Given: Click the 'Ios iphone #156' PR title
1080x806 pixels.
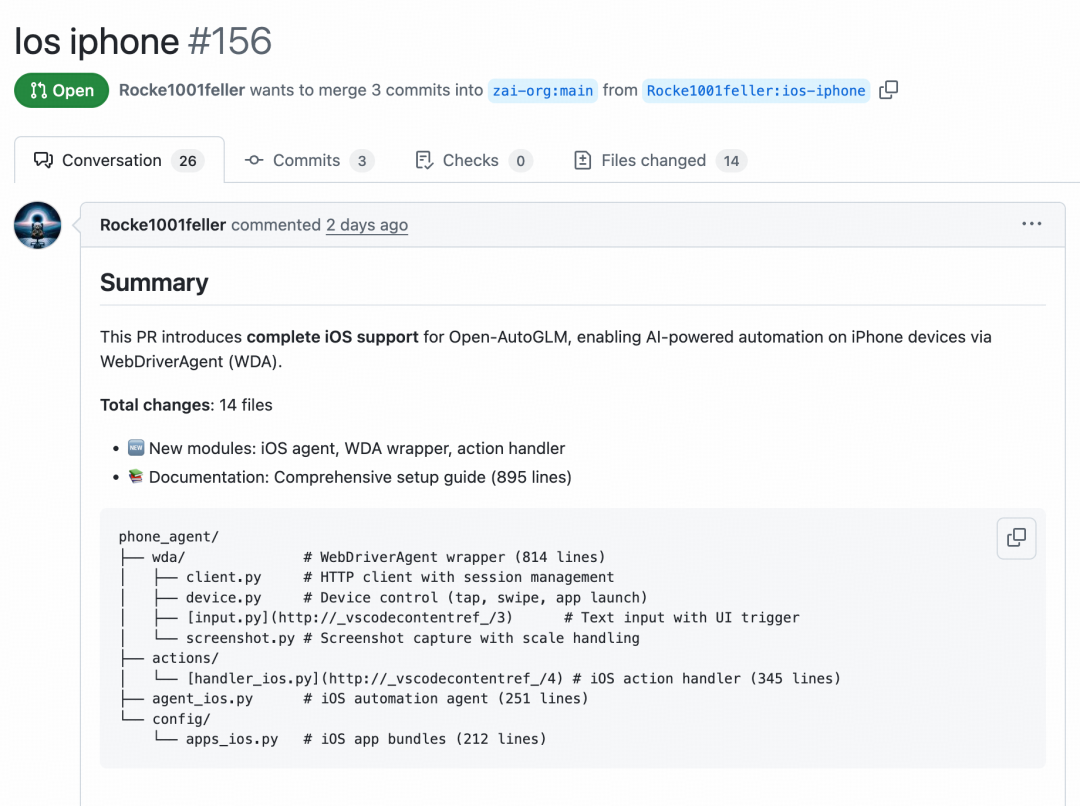Looking at the screenshot, I should (143, 41).
